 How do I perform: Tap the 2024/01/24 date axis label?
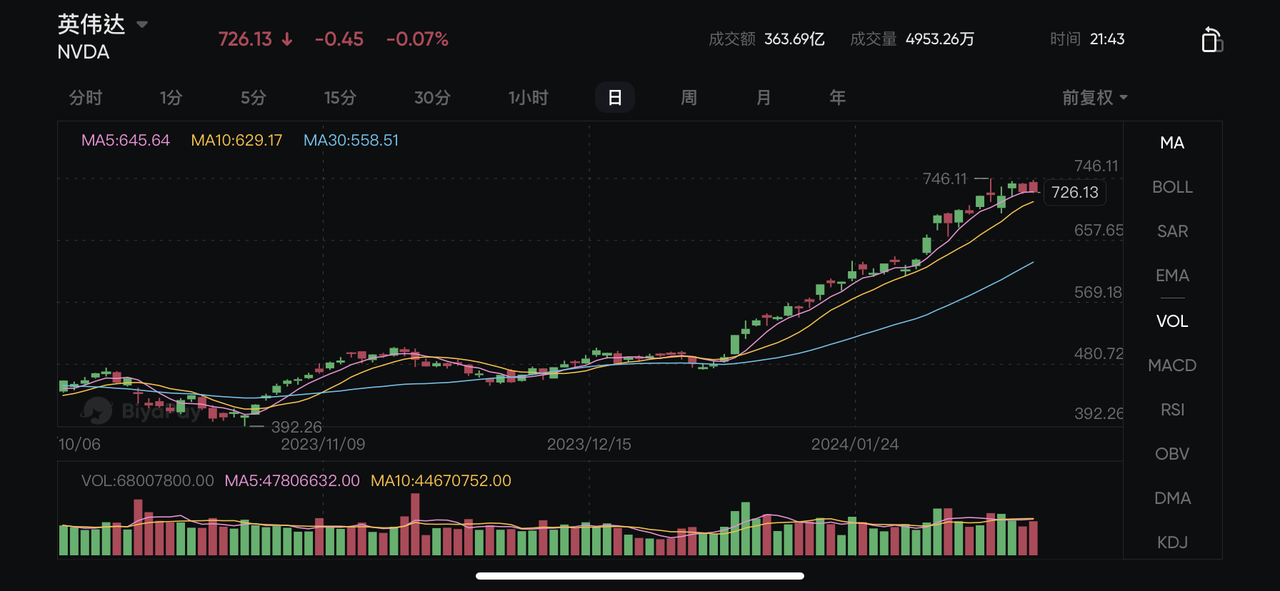855,444
